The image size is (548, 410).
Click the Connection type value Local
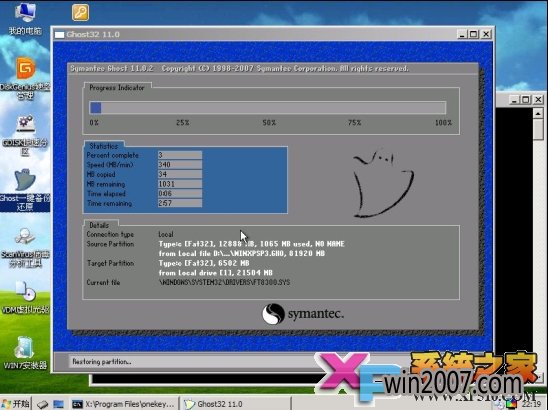166,234
